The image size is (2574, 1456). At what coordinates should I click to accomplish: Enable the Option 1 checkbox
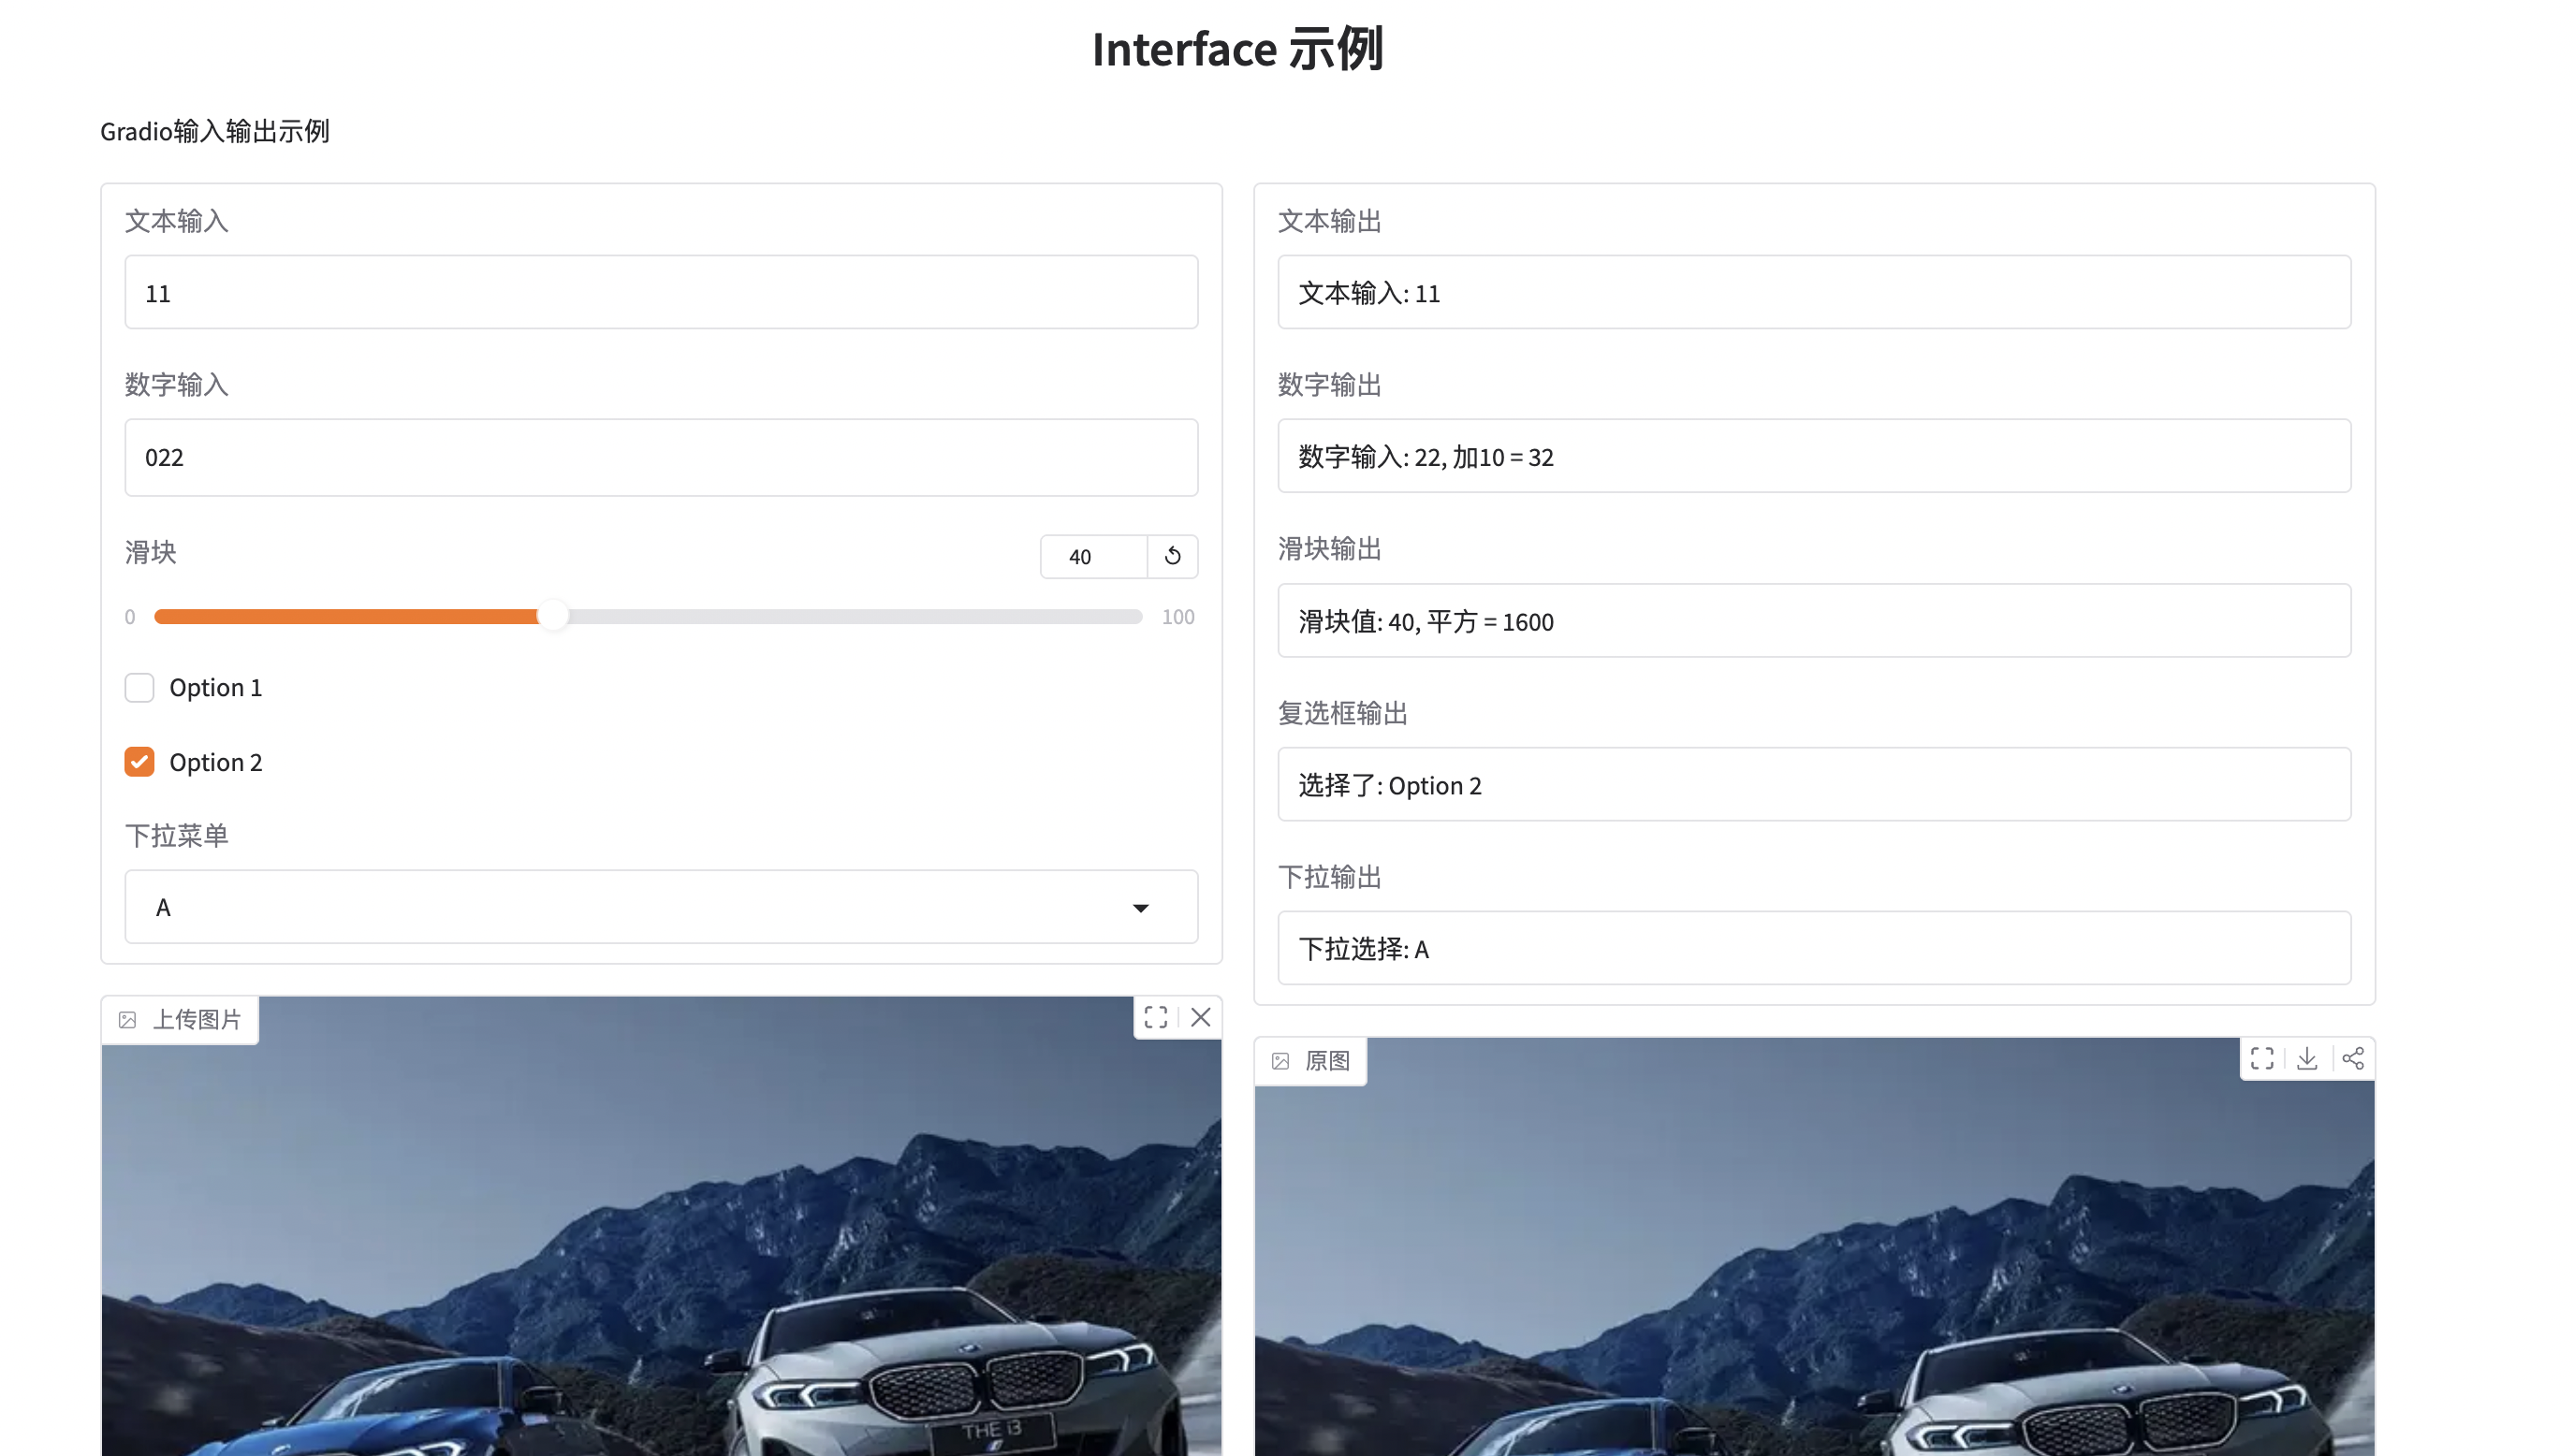click(x=139, y=687)
